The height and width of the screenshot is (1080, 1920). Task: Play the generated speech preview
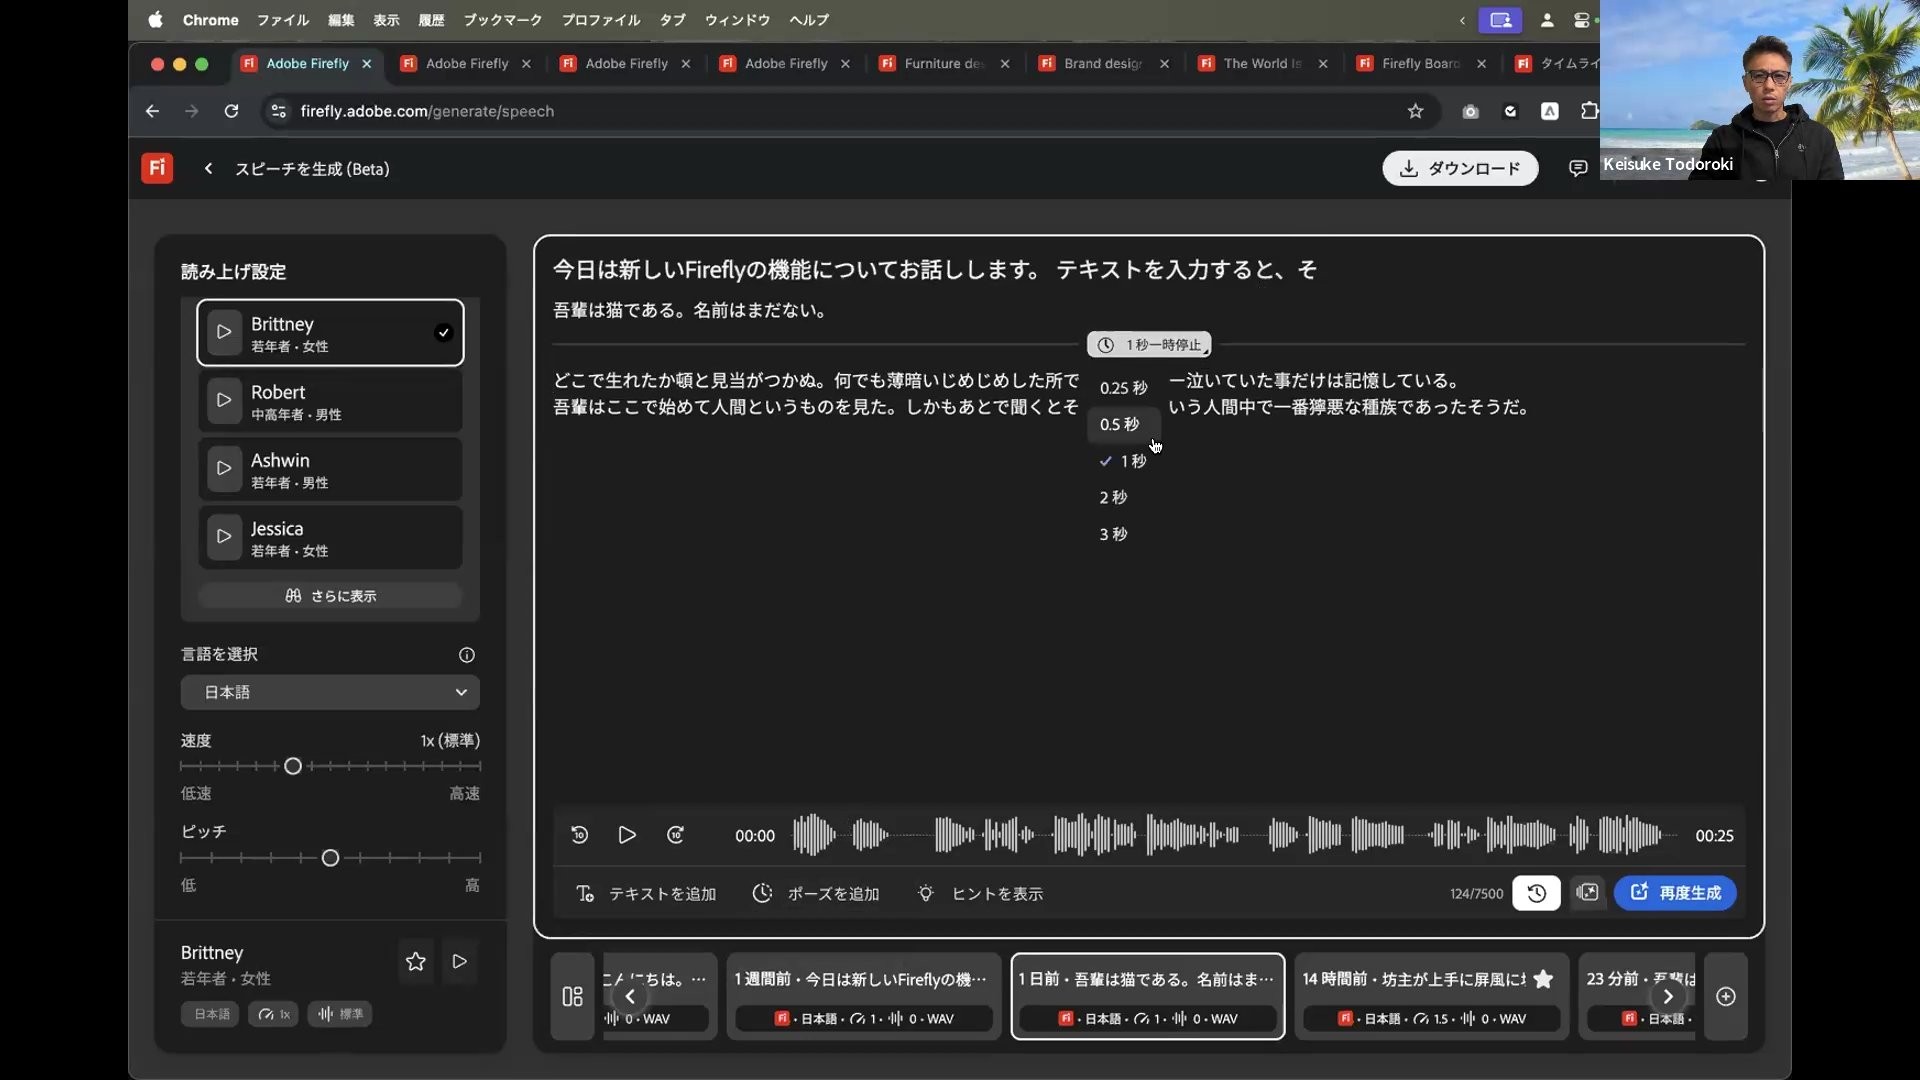[x=627, y=835]
